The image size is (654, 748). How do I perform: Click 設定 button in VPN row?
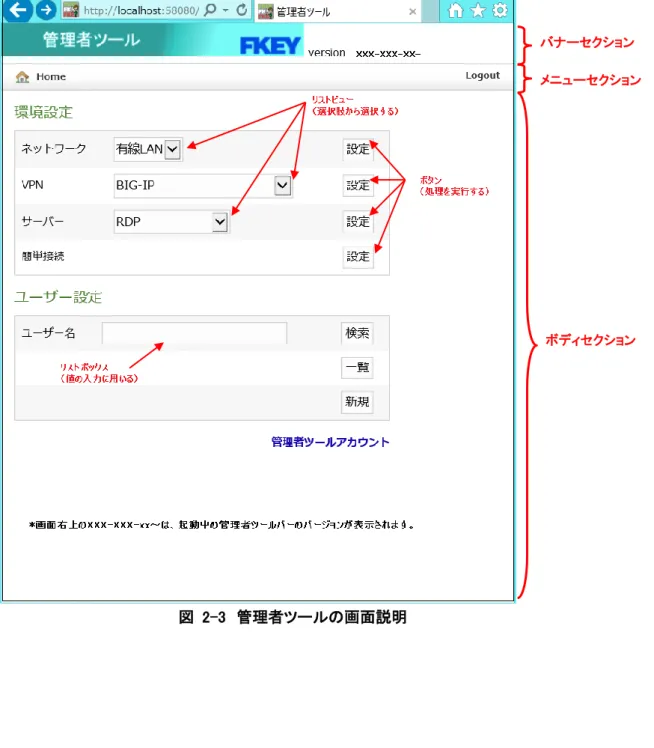pos(358,186)
